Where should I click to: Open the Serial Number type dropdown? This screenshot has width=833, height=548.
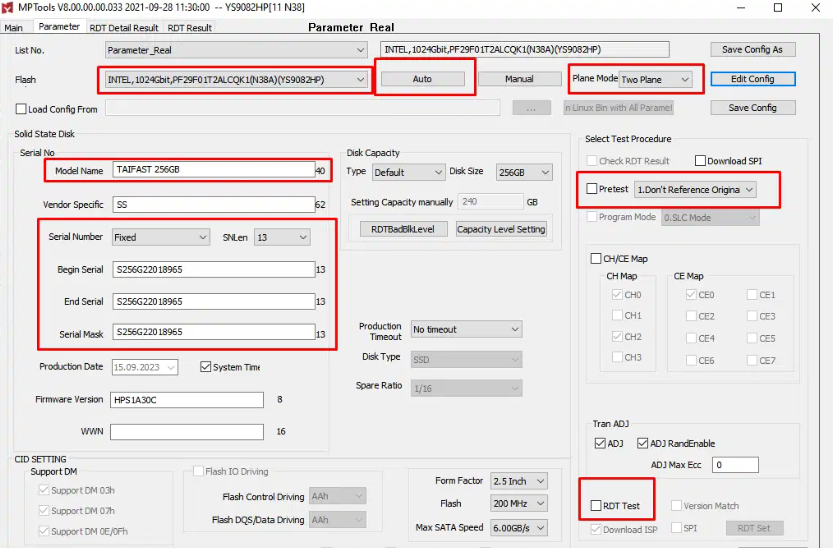pyautogui.click(x=159, y=237)
